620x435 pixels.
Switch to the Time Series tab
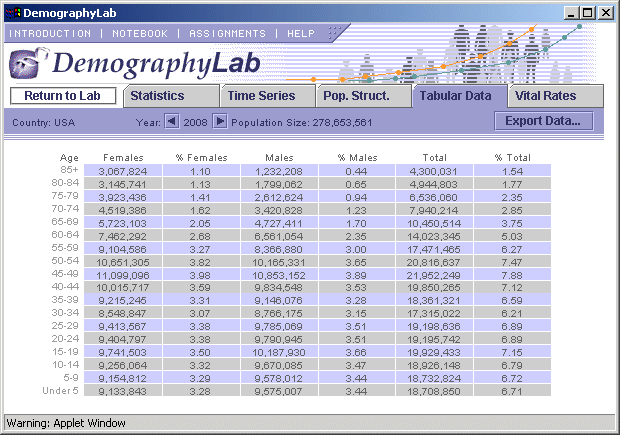tap(268, 96)
